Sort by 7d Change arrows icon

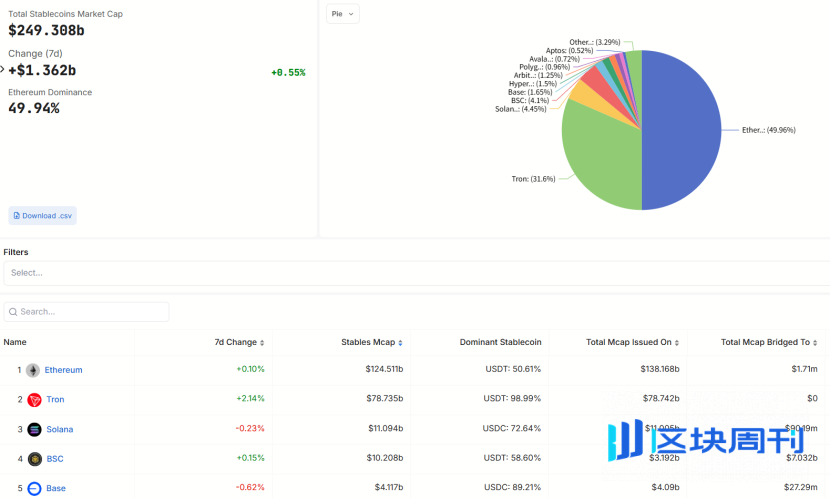point(262,343)
